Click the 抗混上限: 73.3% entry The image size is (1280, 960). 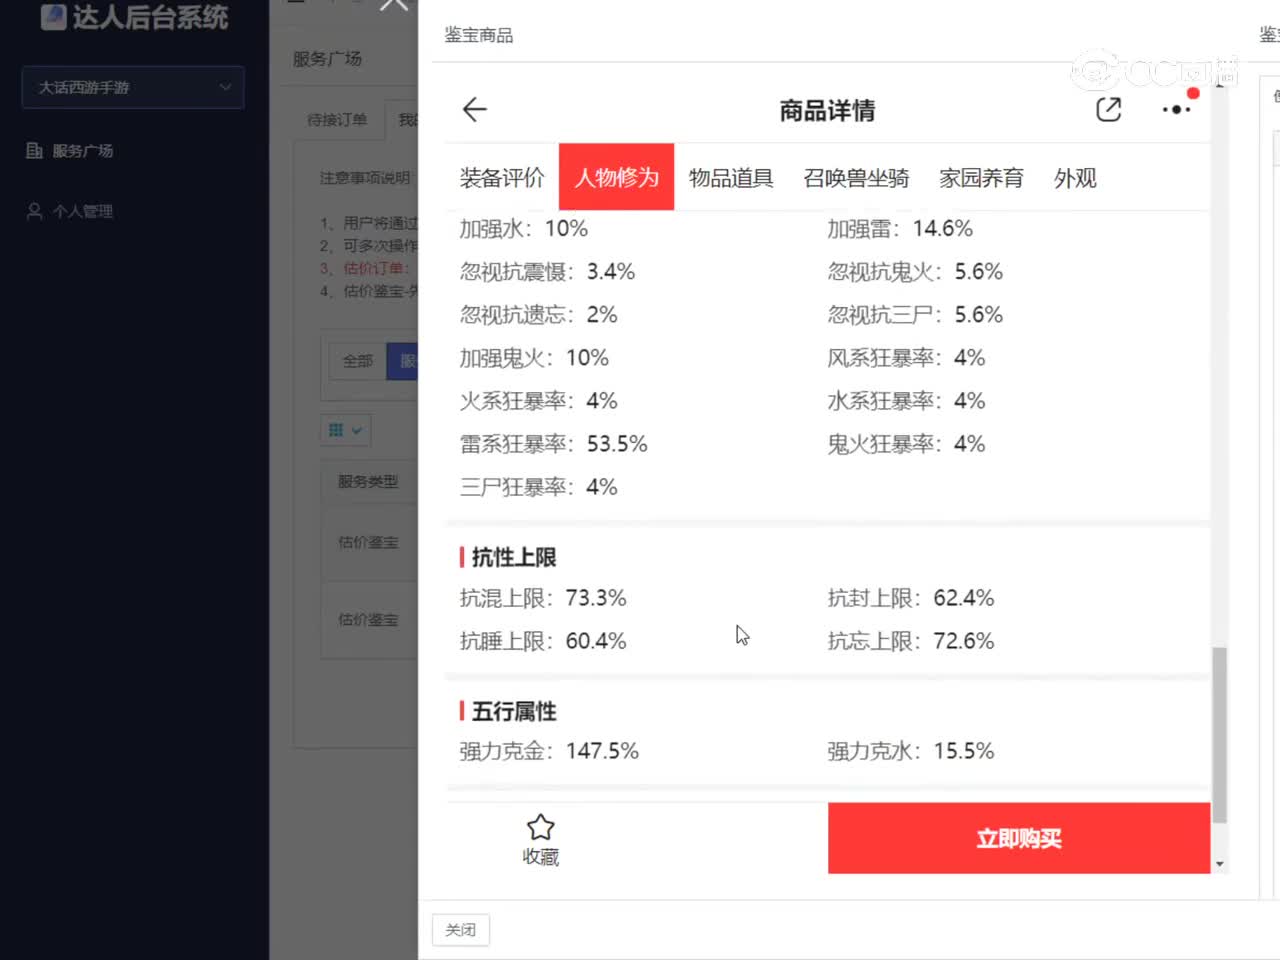coord(543,598)
